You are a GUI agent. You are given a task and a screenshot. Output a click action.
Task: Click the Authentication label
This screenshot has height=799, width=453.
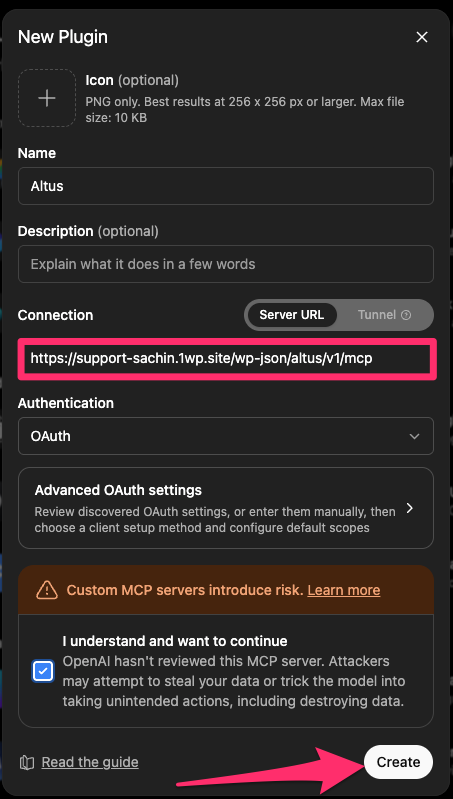pos(66,403)
